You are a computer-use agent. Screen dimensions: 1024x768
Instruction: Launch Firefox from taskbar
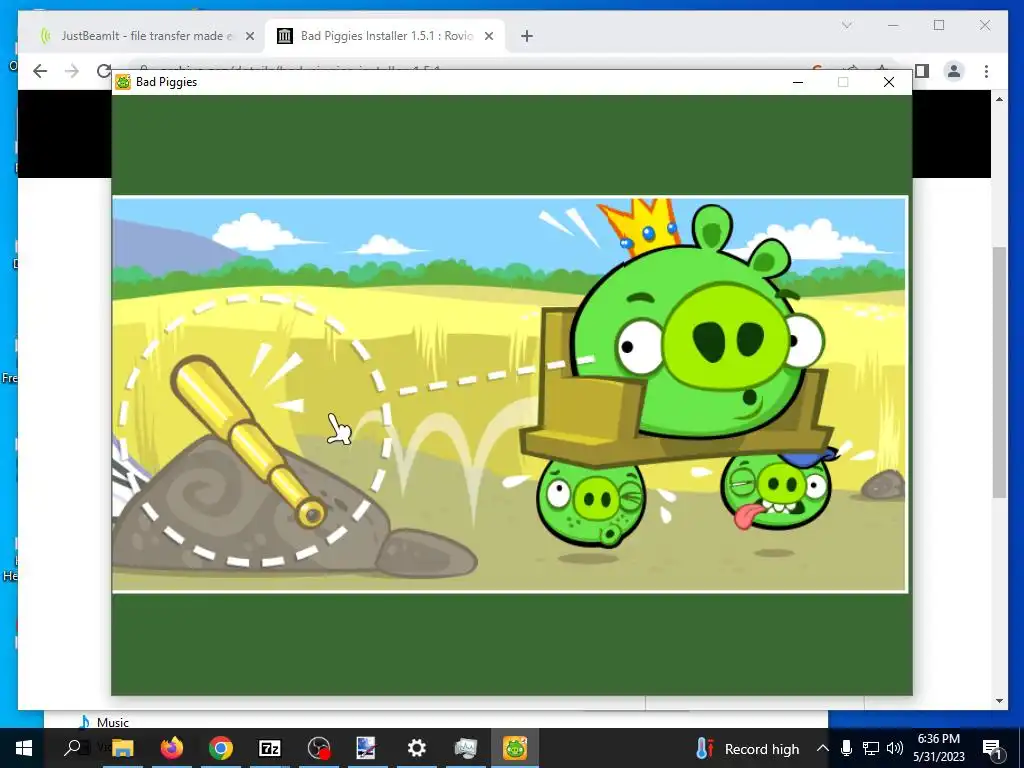pyautogui.click(x=172, y=748)
